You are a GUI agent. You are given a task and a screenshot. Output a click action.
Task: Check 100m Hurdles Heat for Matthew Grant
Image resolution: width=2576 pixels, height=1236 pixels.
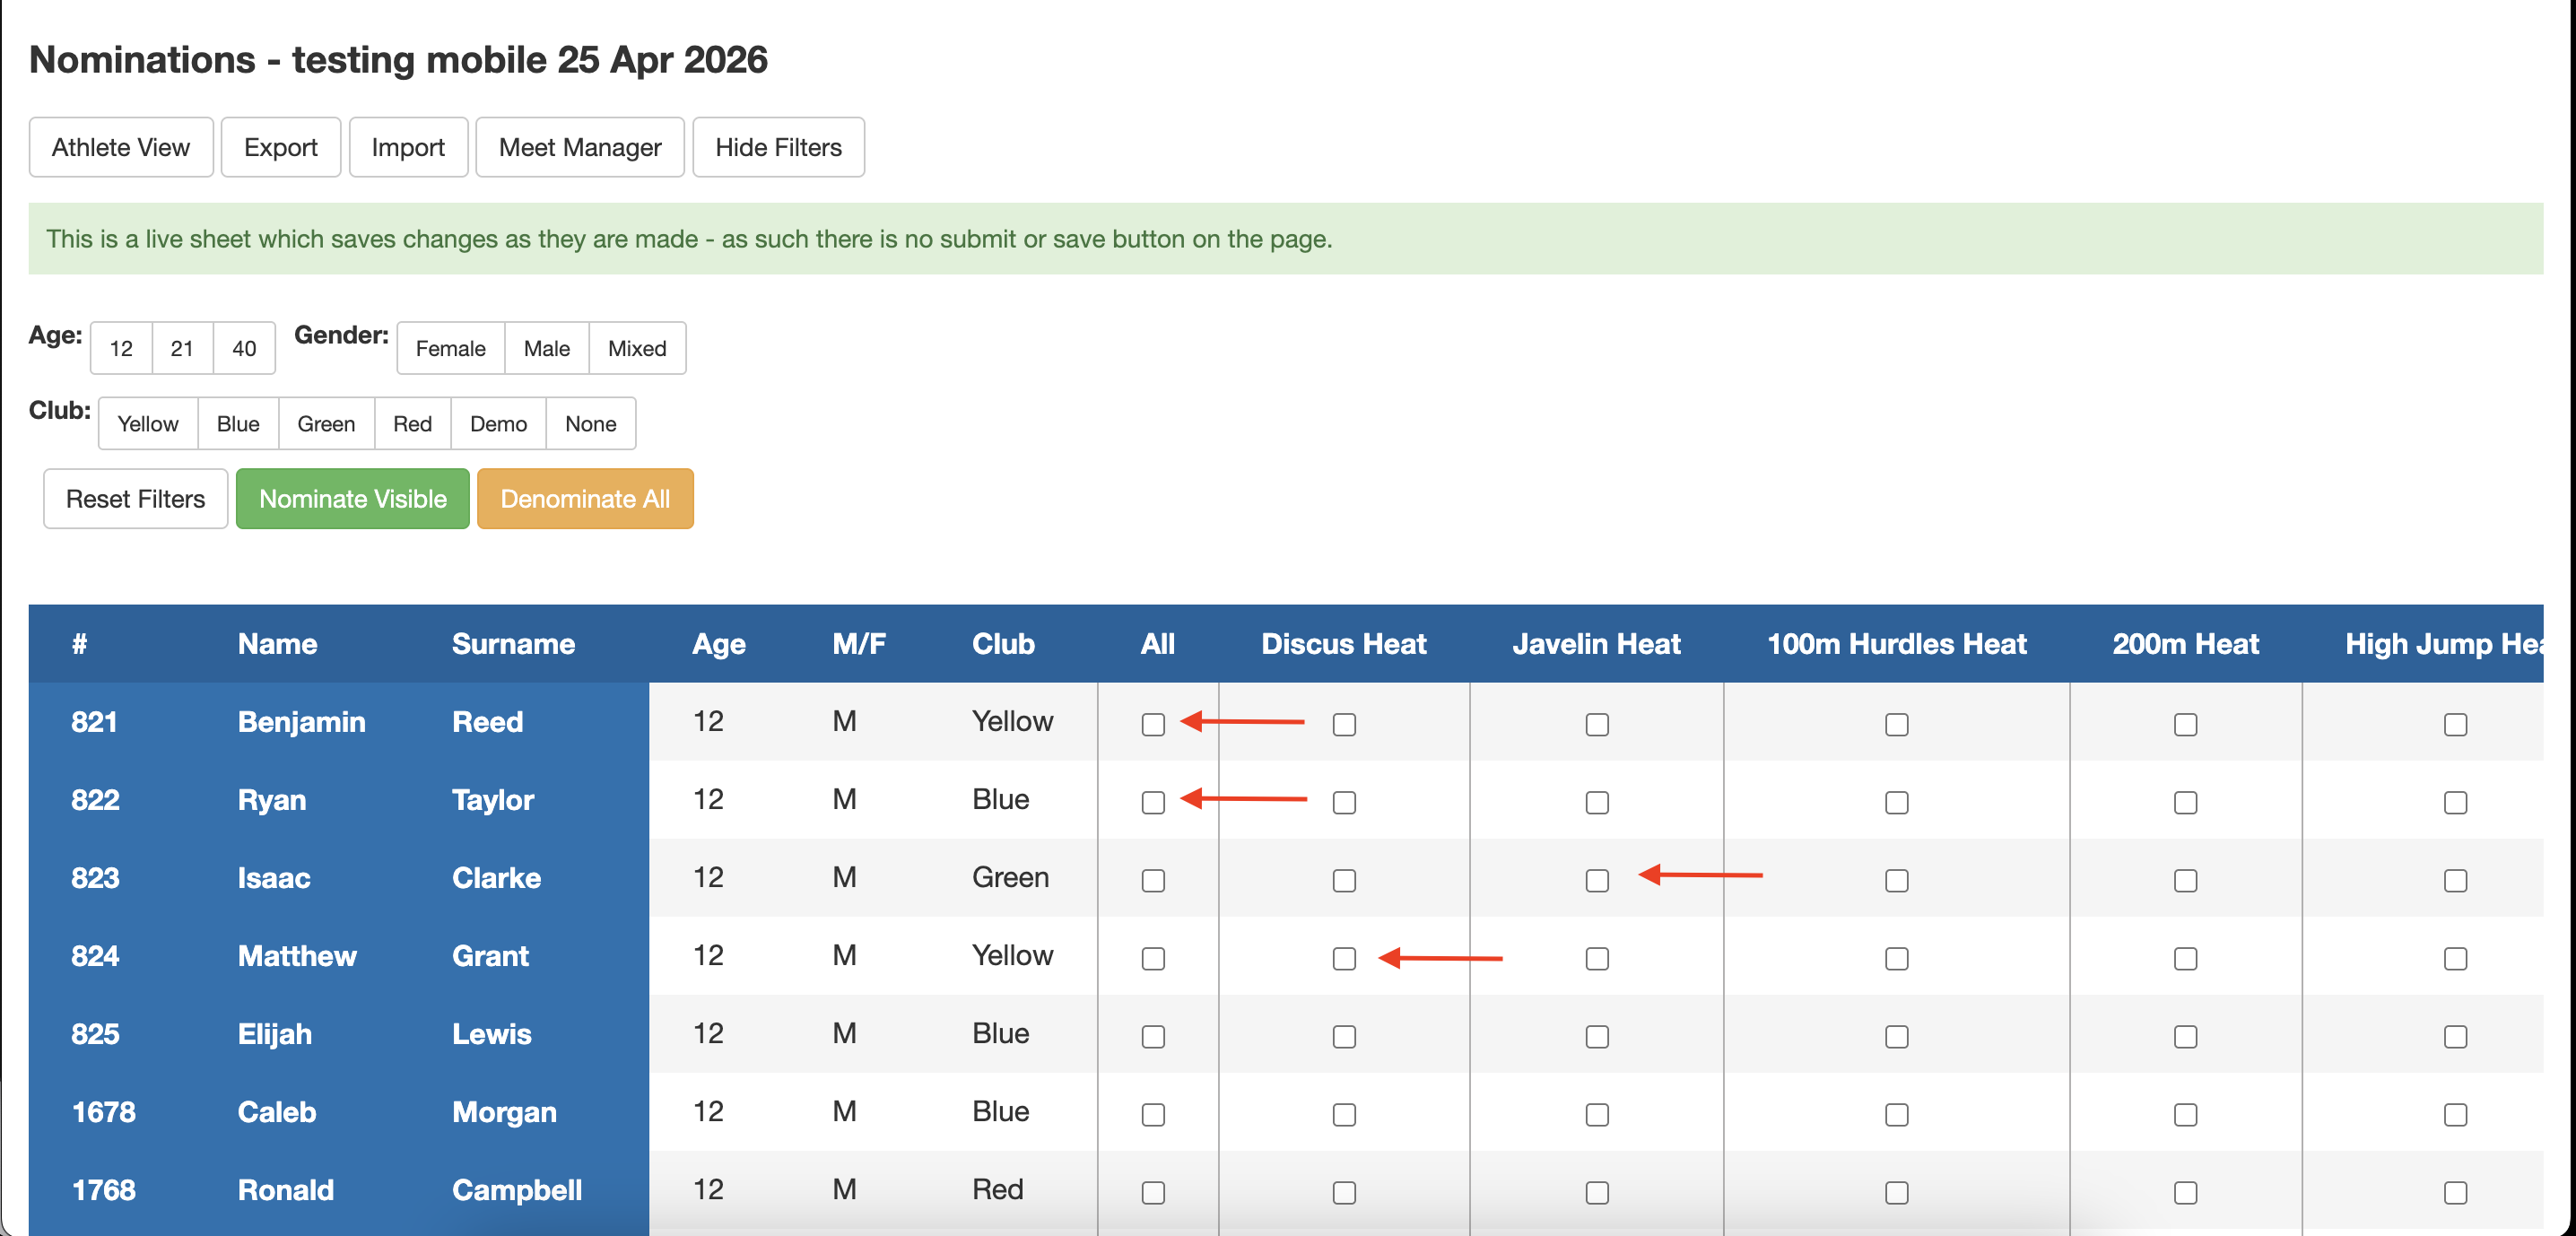(1897, 958)
